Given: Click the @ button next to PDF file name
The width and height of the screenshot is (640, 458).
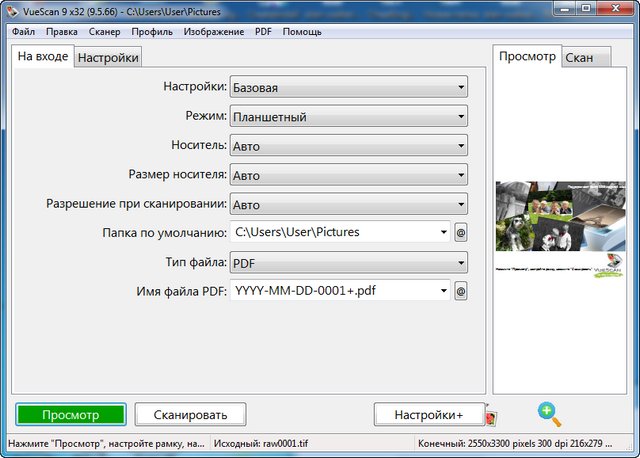Looking at the screenshot, I should click(x=461, y=291).
